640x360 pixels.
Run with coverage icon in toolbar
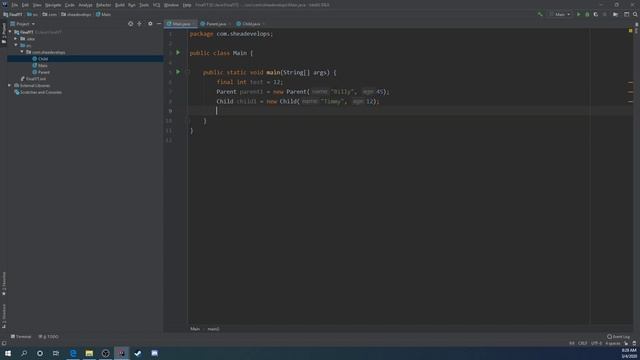(596, 14)
